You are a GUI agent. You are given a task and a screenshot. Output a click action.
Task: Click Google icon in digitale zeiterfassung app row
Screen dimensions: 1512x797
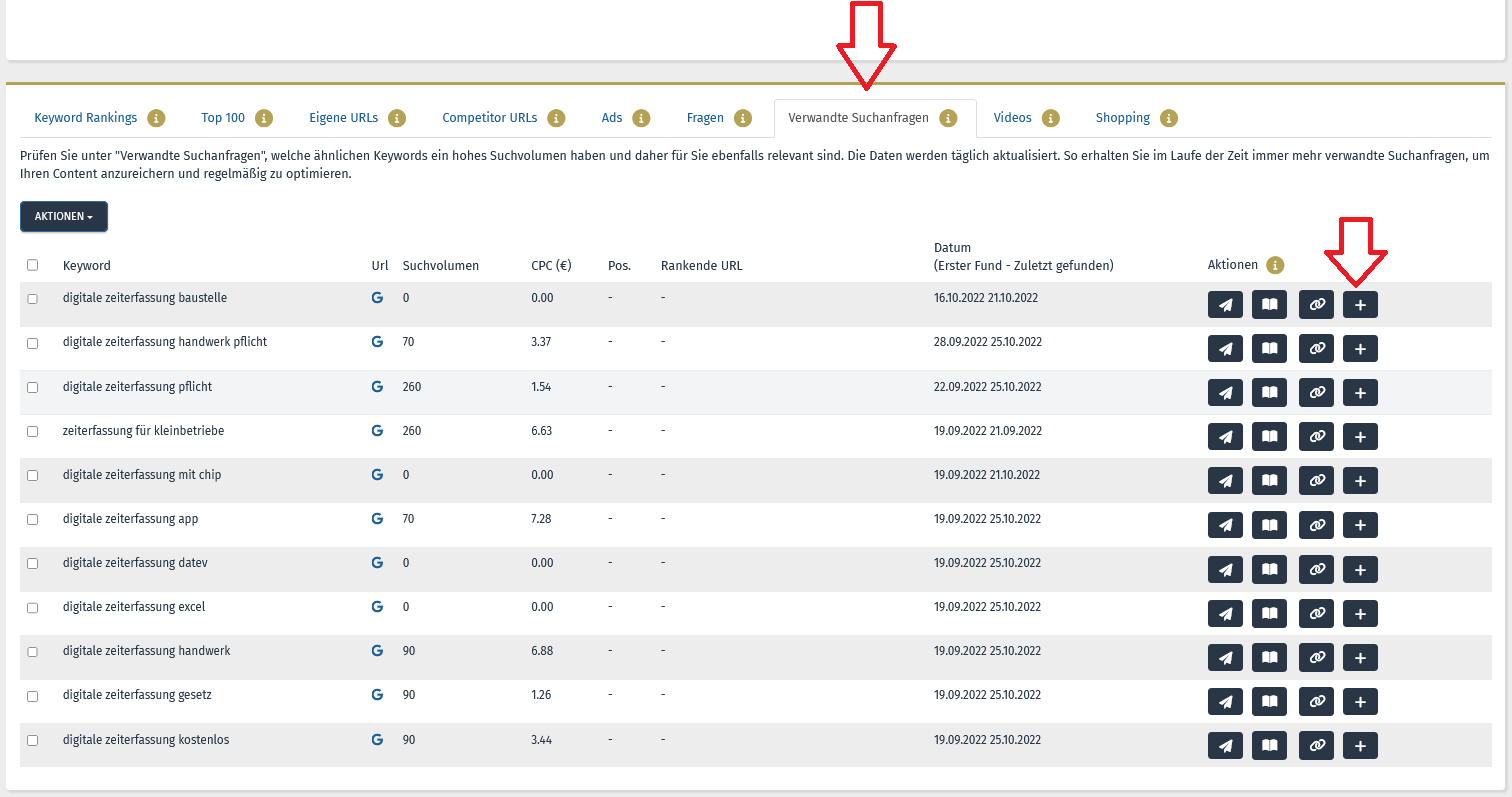pyautogui.click(x=377, y=519)
